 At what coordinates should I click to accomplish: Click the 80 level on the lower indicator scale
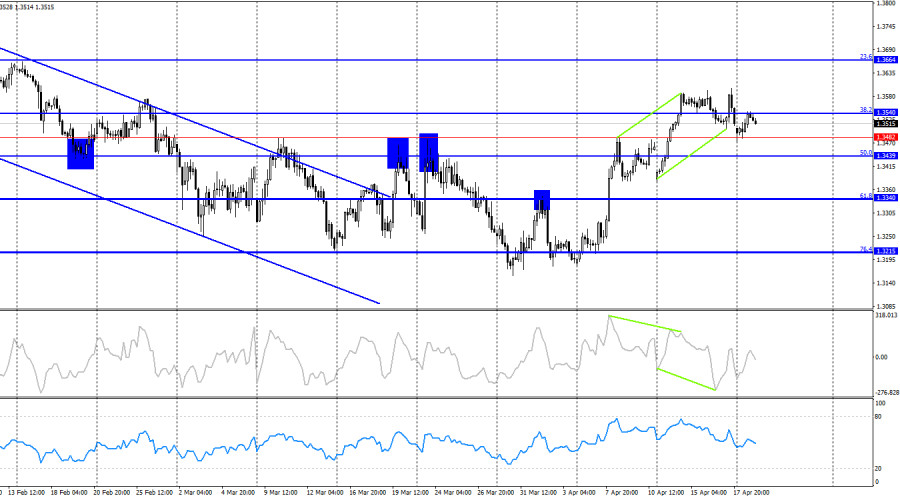[878, 416]
